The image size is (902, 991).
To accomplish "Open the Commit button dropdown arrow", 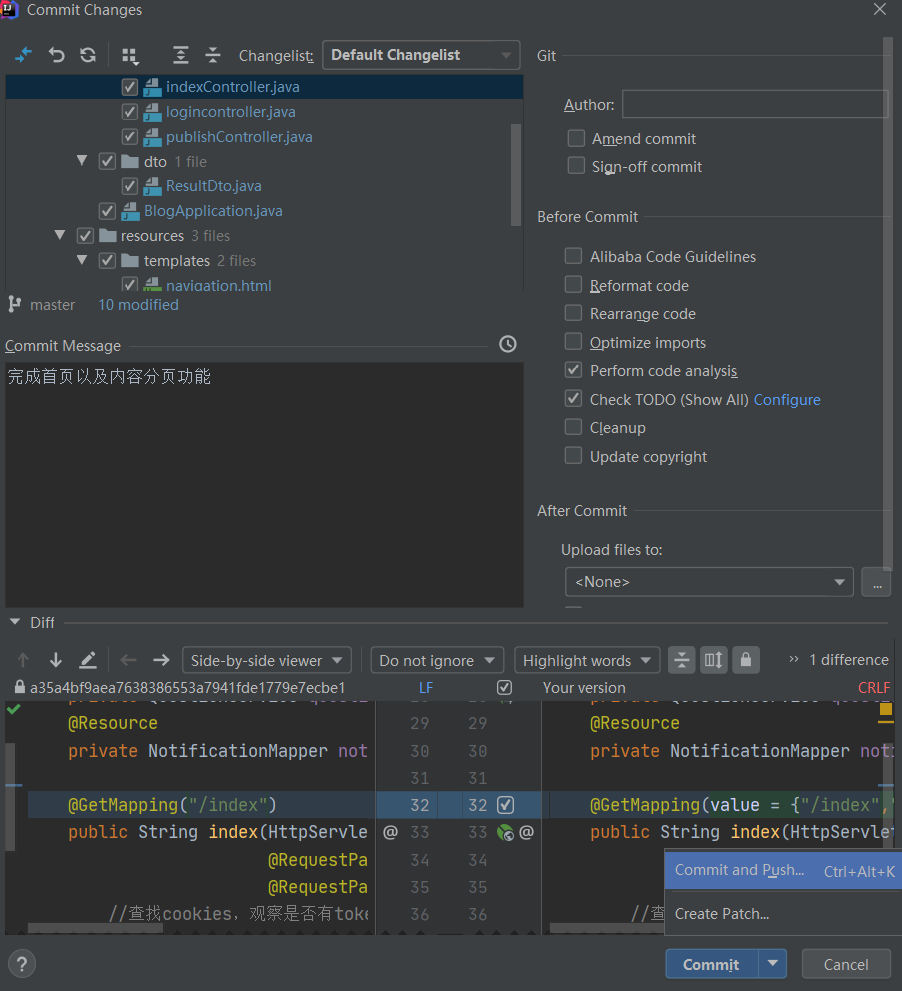I will [x=772, y=963].
